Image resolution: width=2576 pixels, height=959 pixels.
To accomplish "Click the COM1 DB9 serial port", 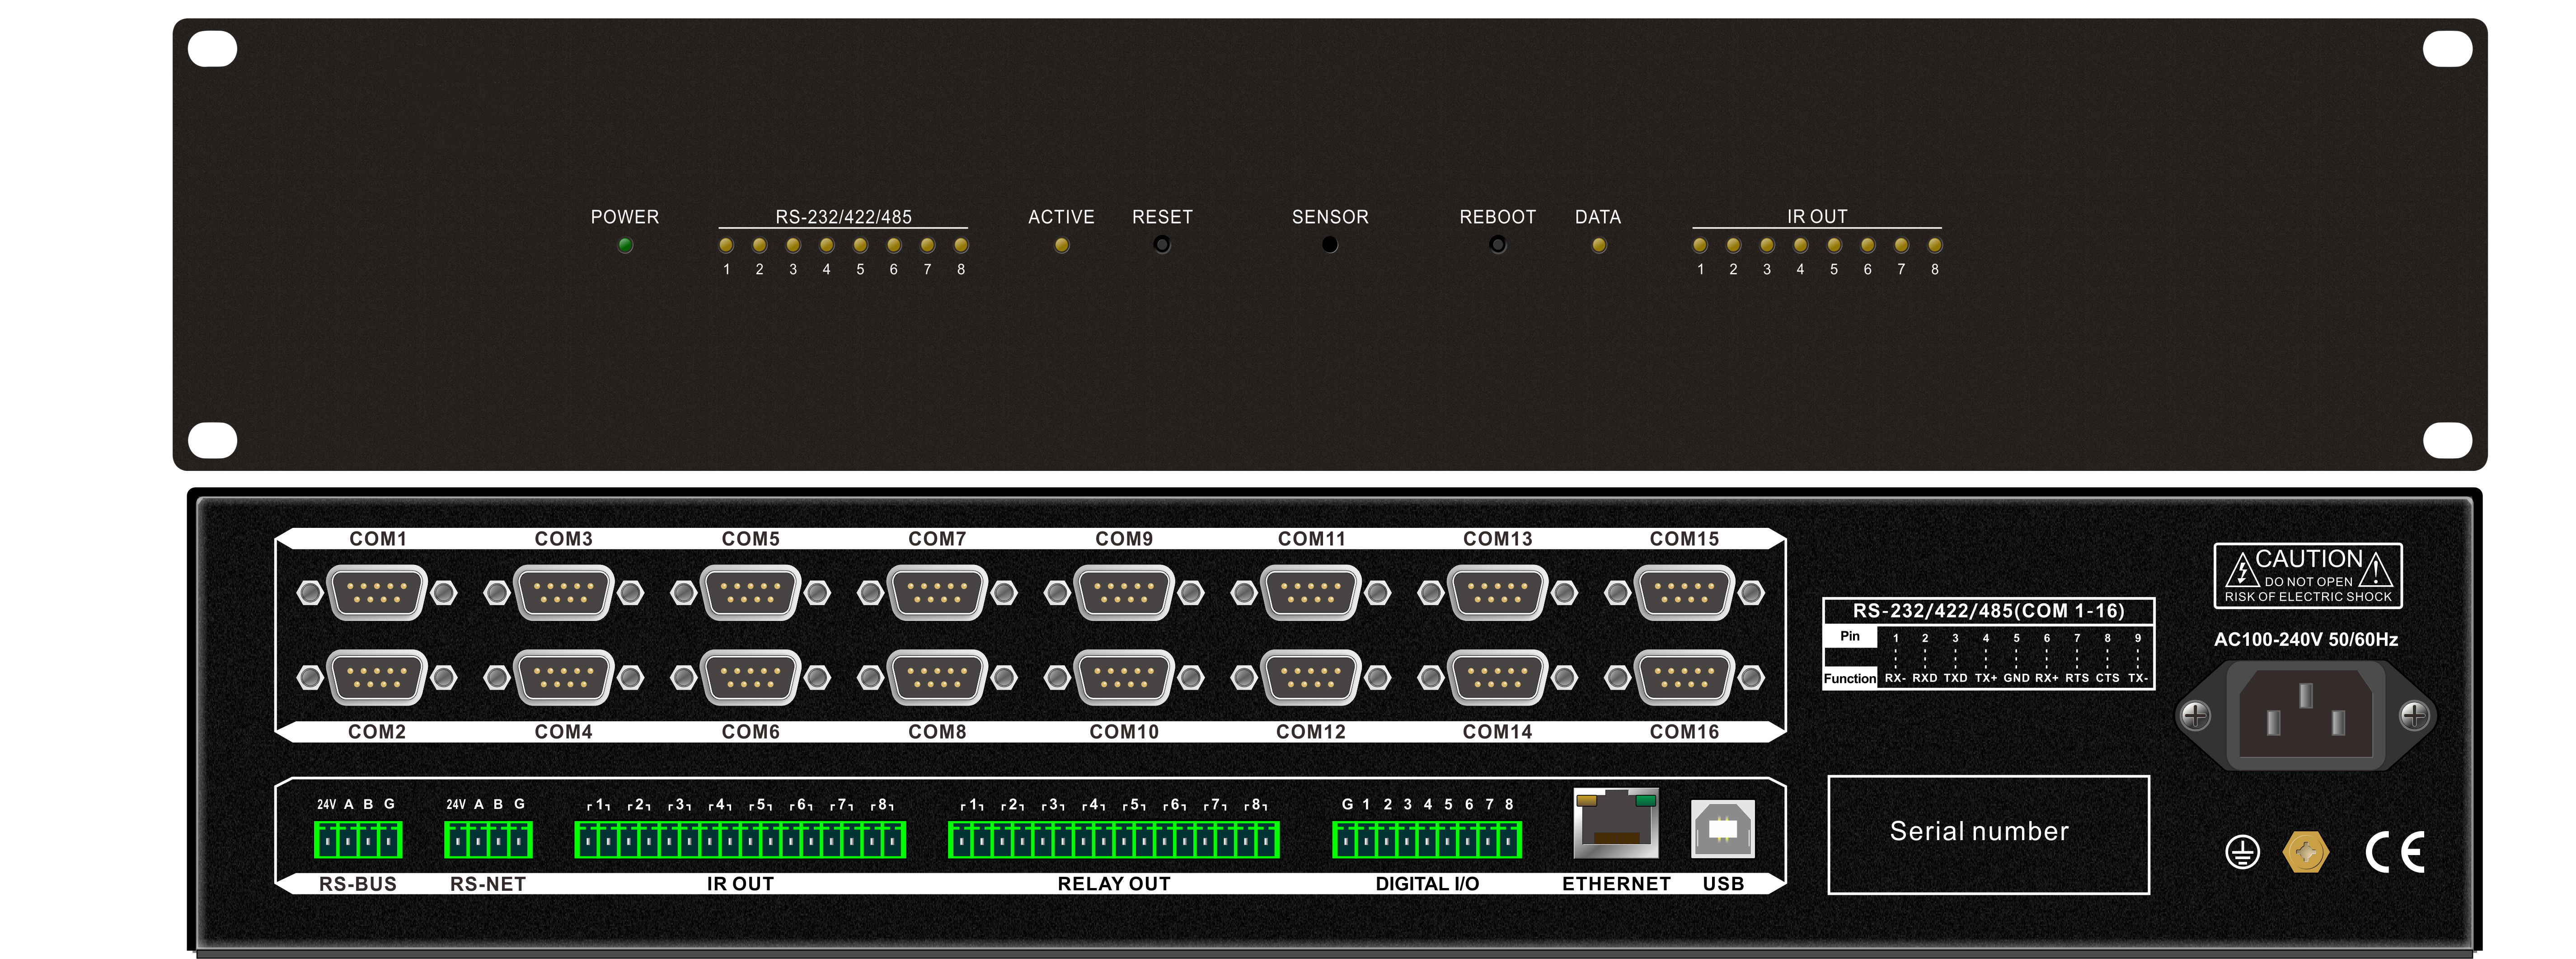I will point(377,593).
